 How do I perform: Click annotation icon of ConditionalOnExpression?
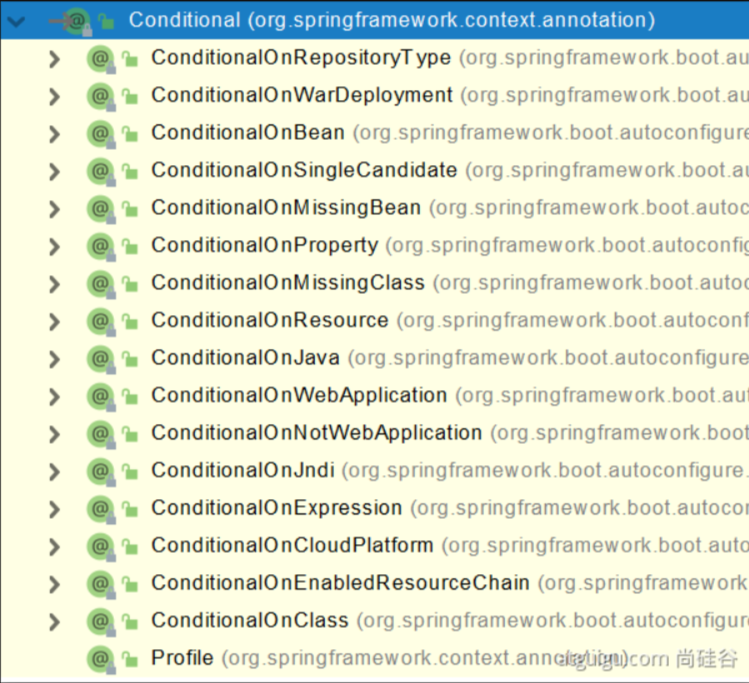point(101,510)
